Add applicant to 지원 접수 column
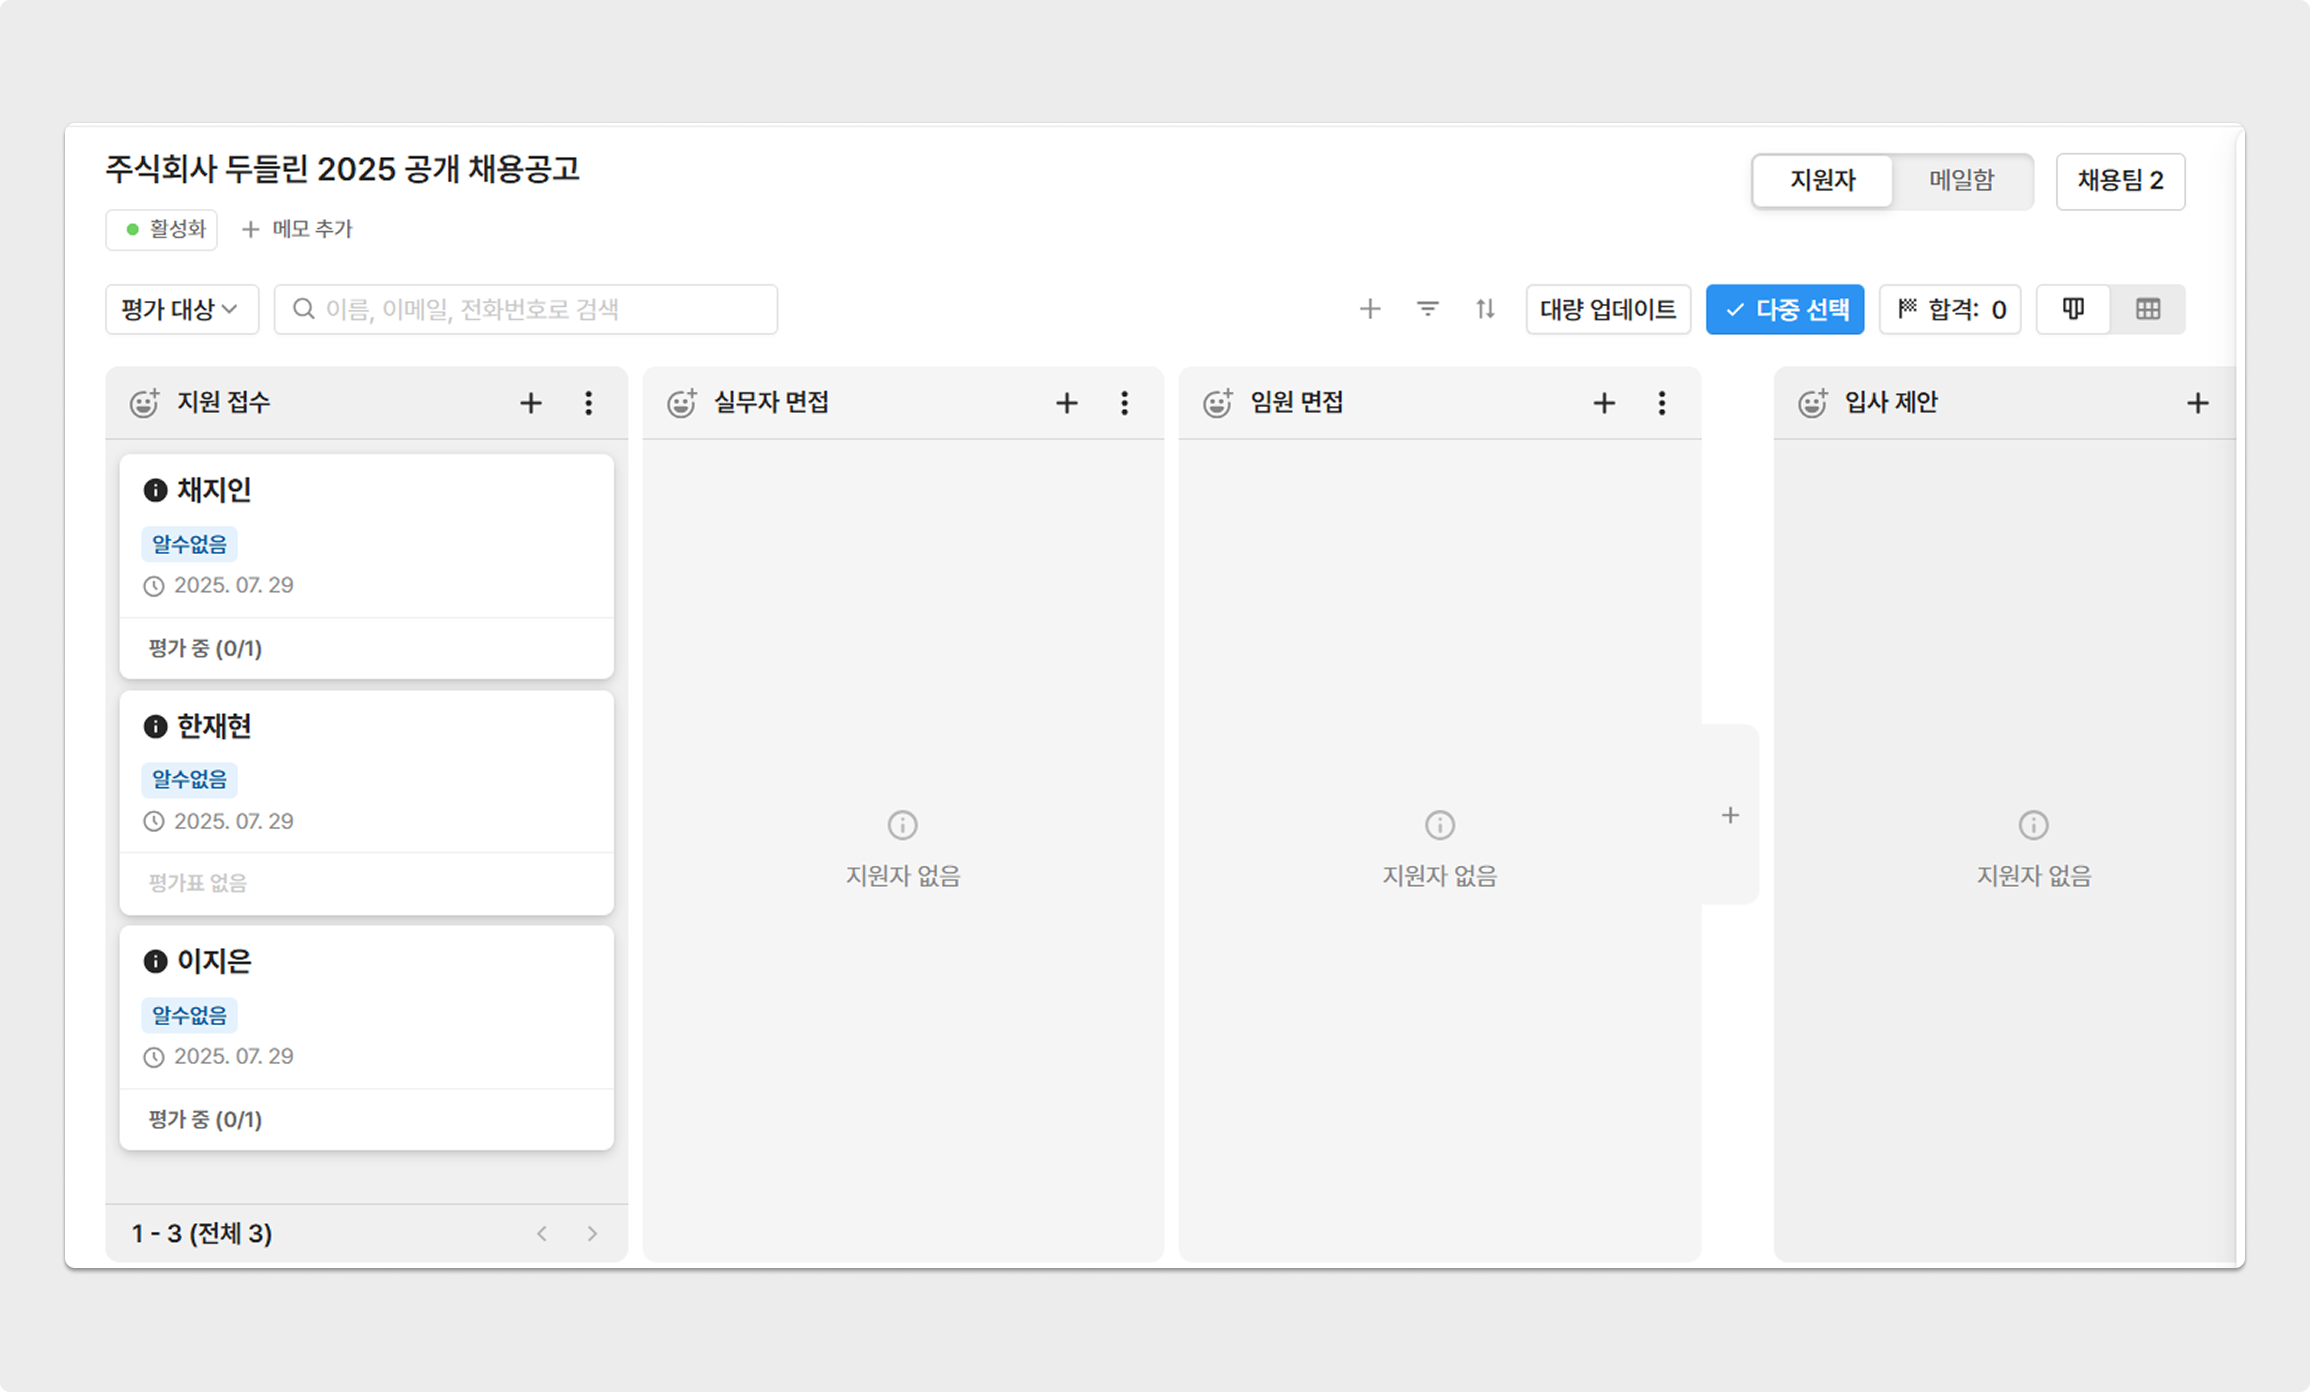The height and width of the screenshot is (1392, 2310). 530,403
